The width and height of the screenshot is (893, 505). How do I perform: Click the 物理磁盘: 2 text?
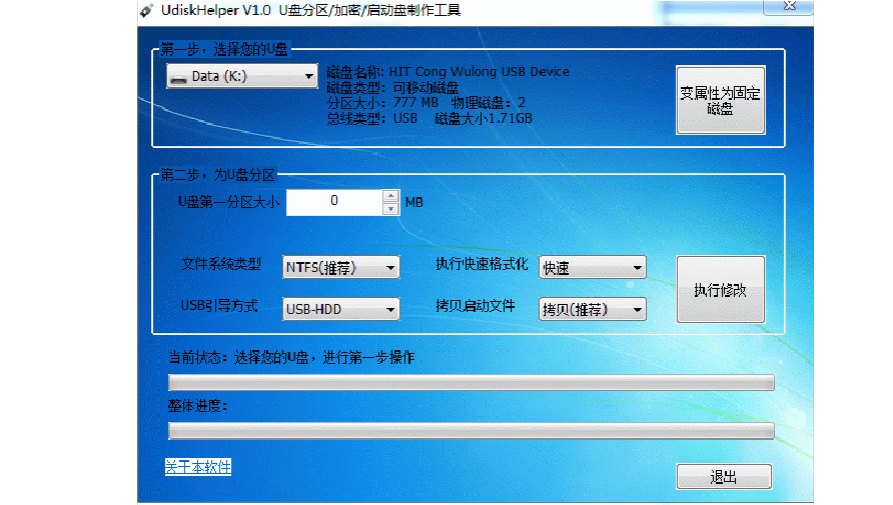[x=488, y=103]
